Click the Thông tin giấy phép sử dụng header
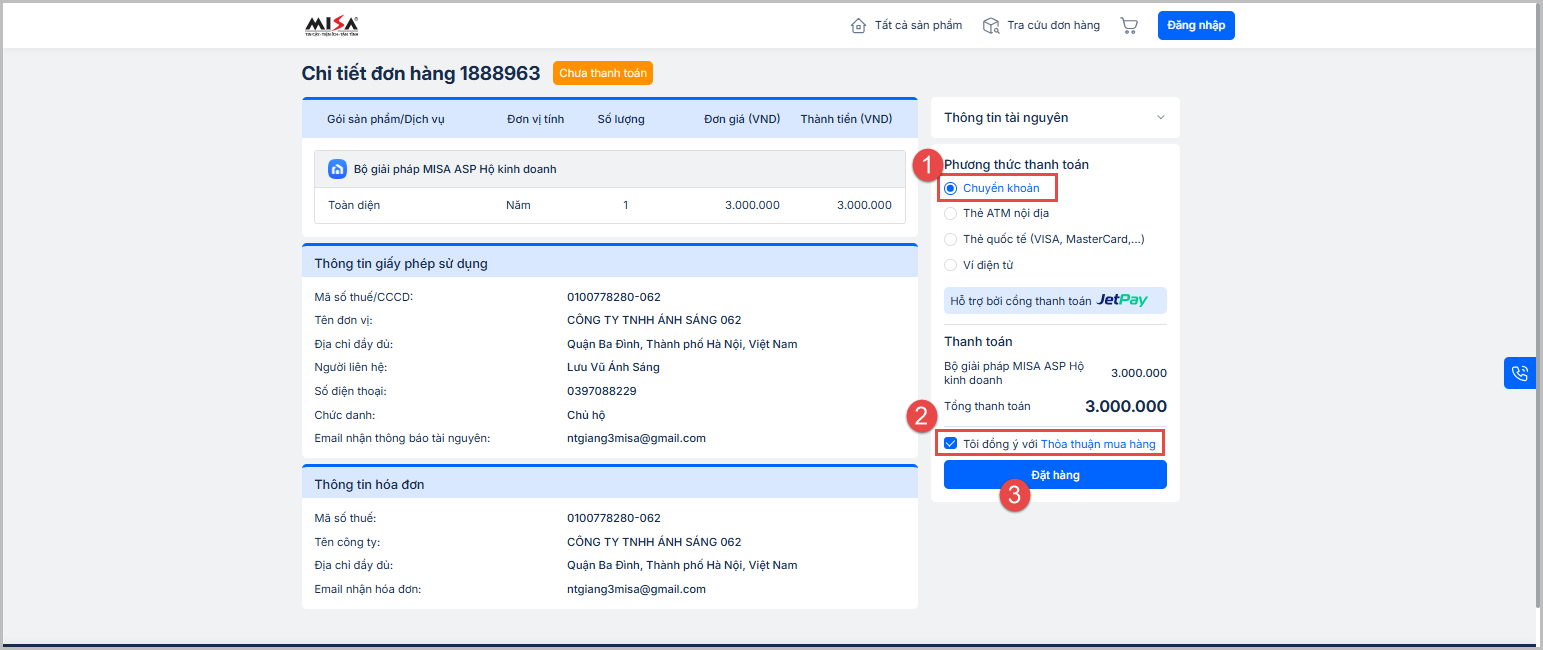 610,263
